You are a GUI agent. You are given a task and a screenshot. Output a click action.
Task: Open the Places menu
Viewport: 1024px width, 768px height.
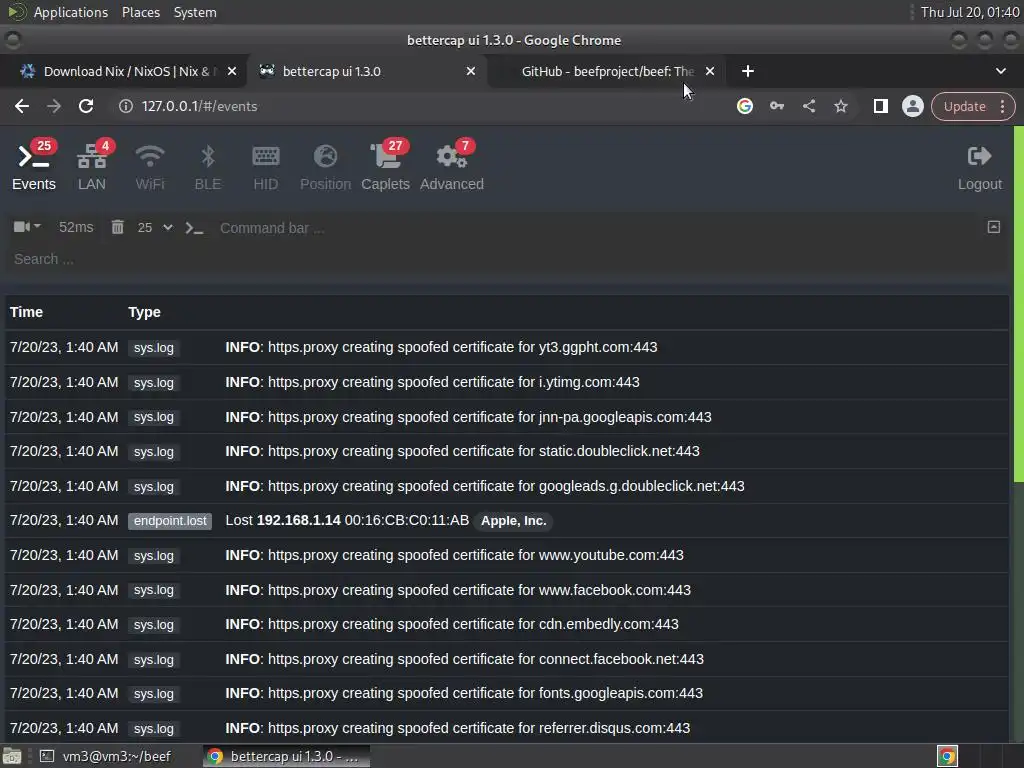coord(140,12)
